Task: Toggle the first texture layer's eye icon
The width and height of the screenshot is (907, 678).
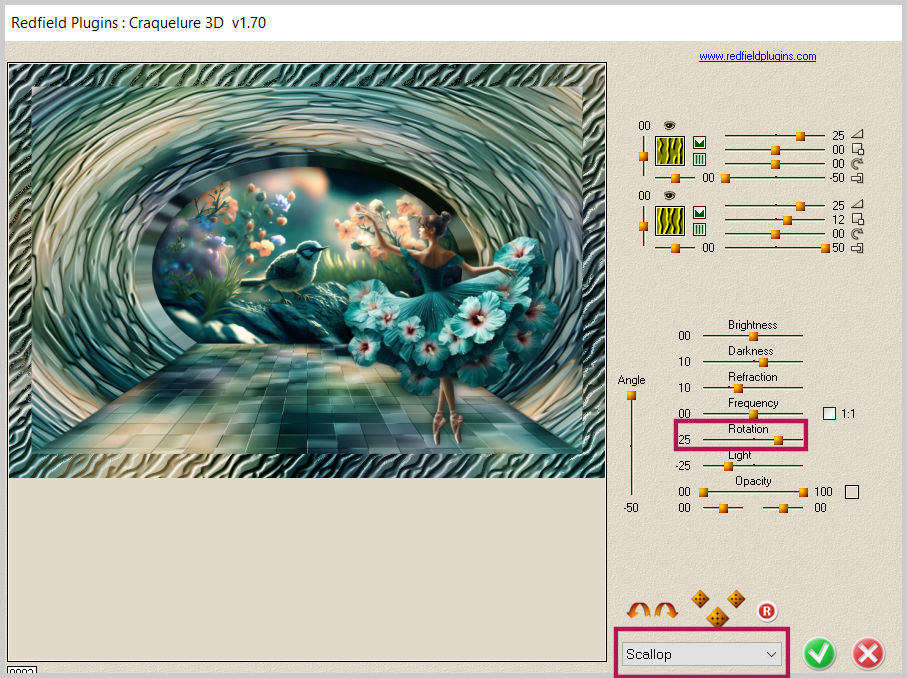Action: [x=669, y=126]
